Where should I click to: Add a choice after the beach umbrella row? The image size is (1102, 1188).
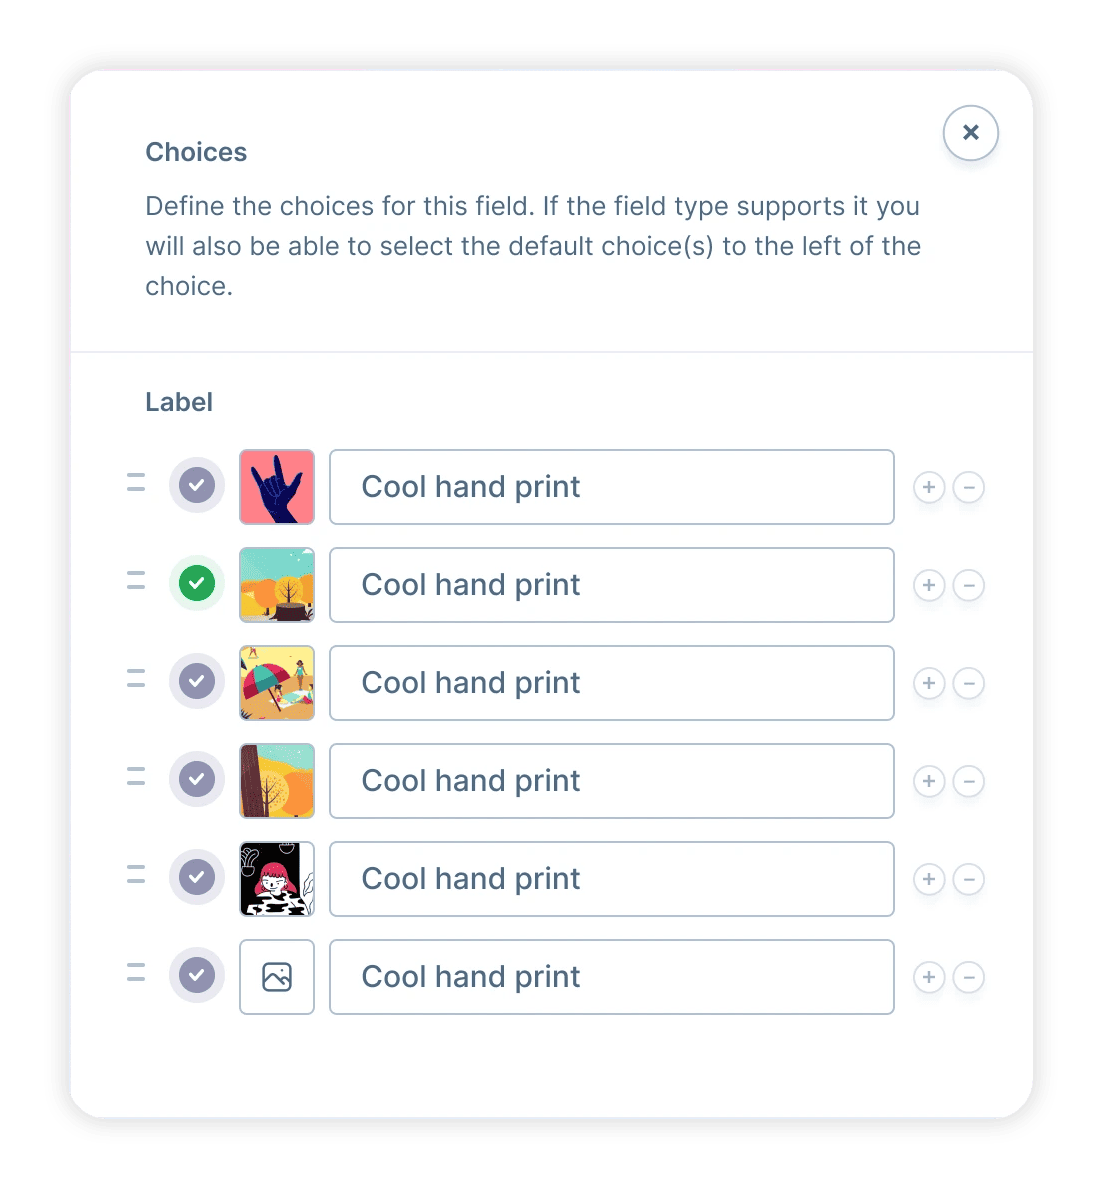928,683
